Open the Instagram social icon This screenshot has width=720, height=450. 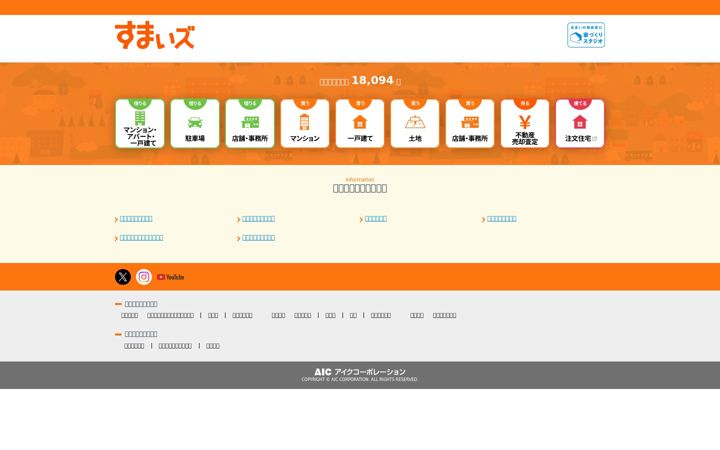coord(144,277)
